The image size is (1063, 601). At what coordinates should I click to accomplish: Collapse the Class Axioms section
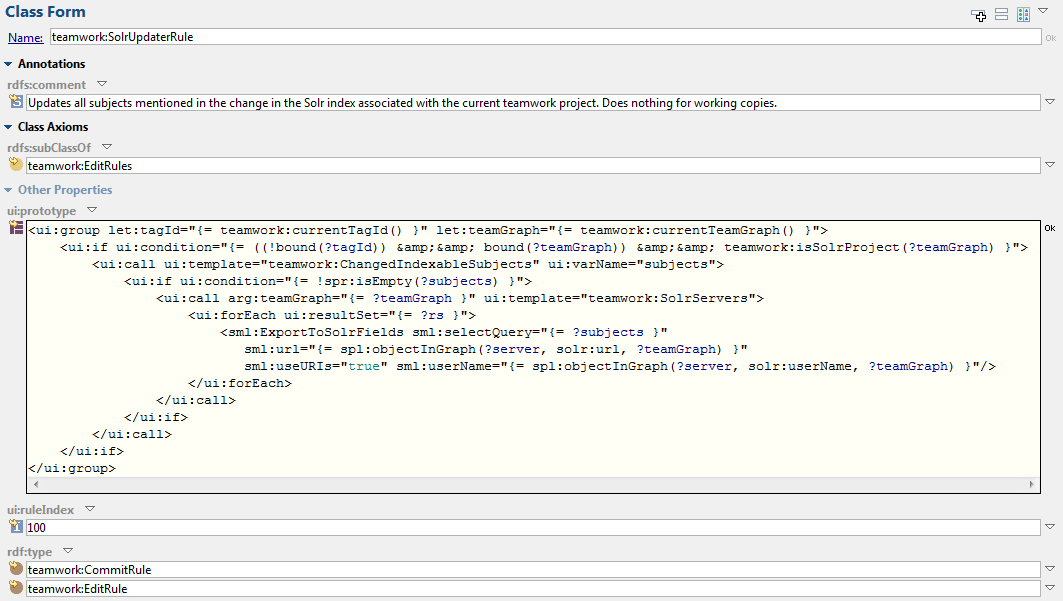pos(8,127)
